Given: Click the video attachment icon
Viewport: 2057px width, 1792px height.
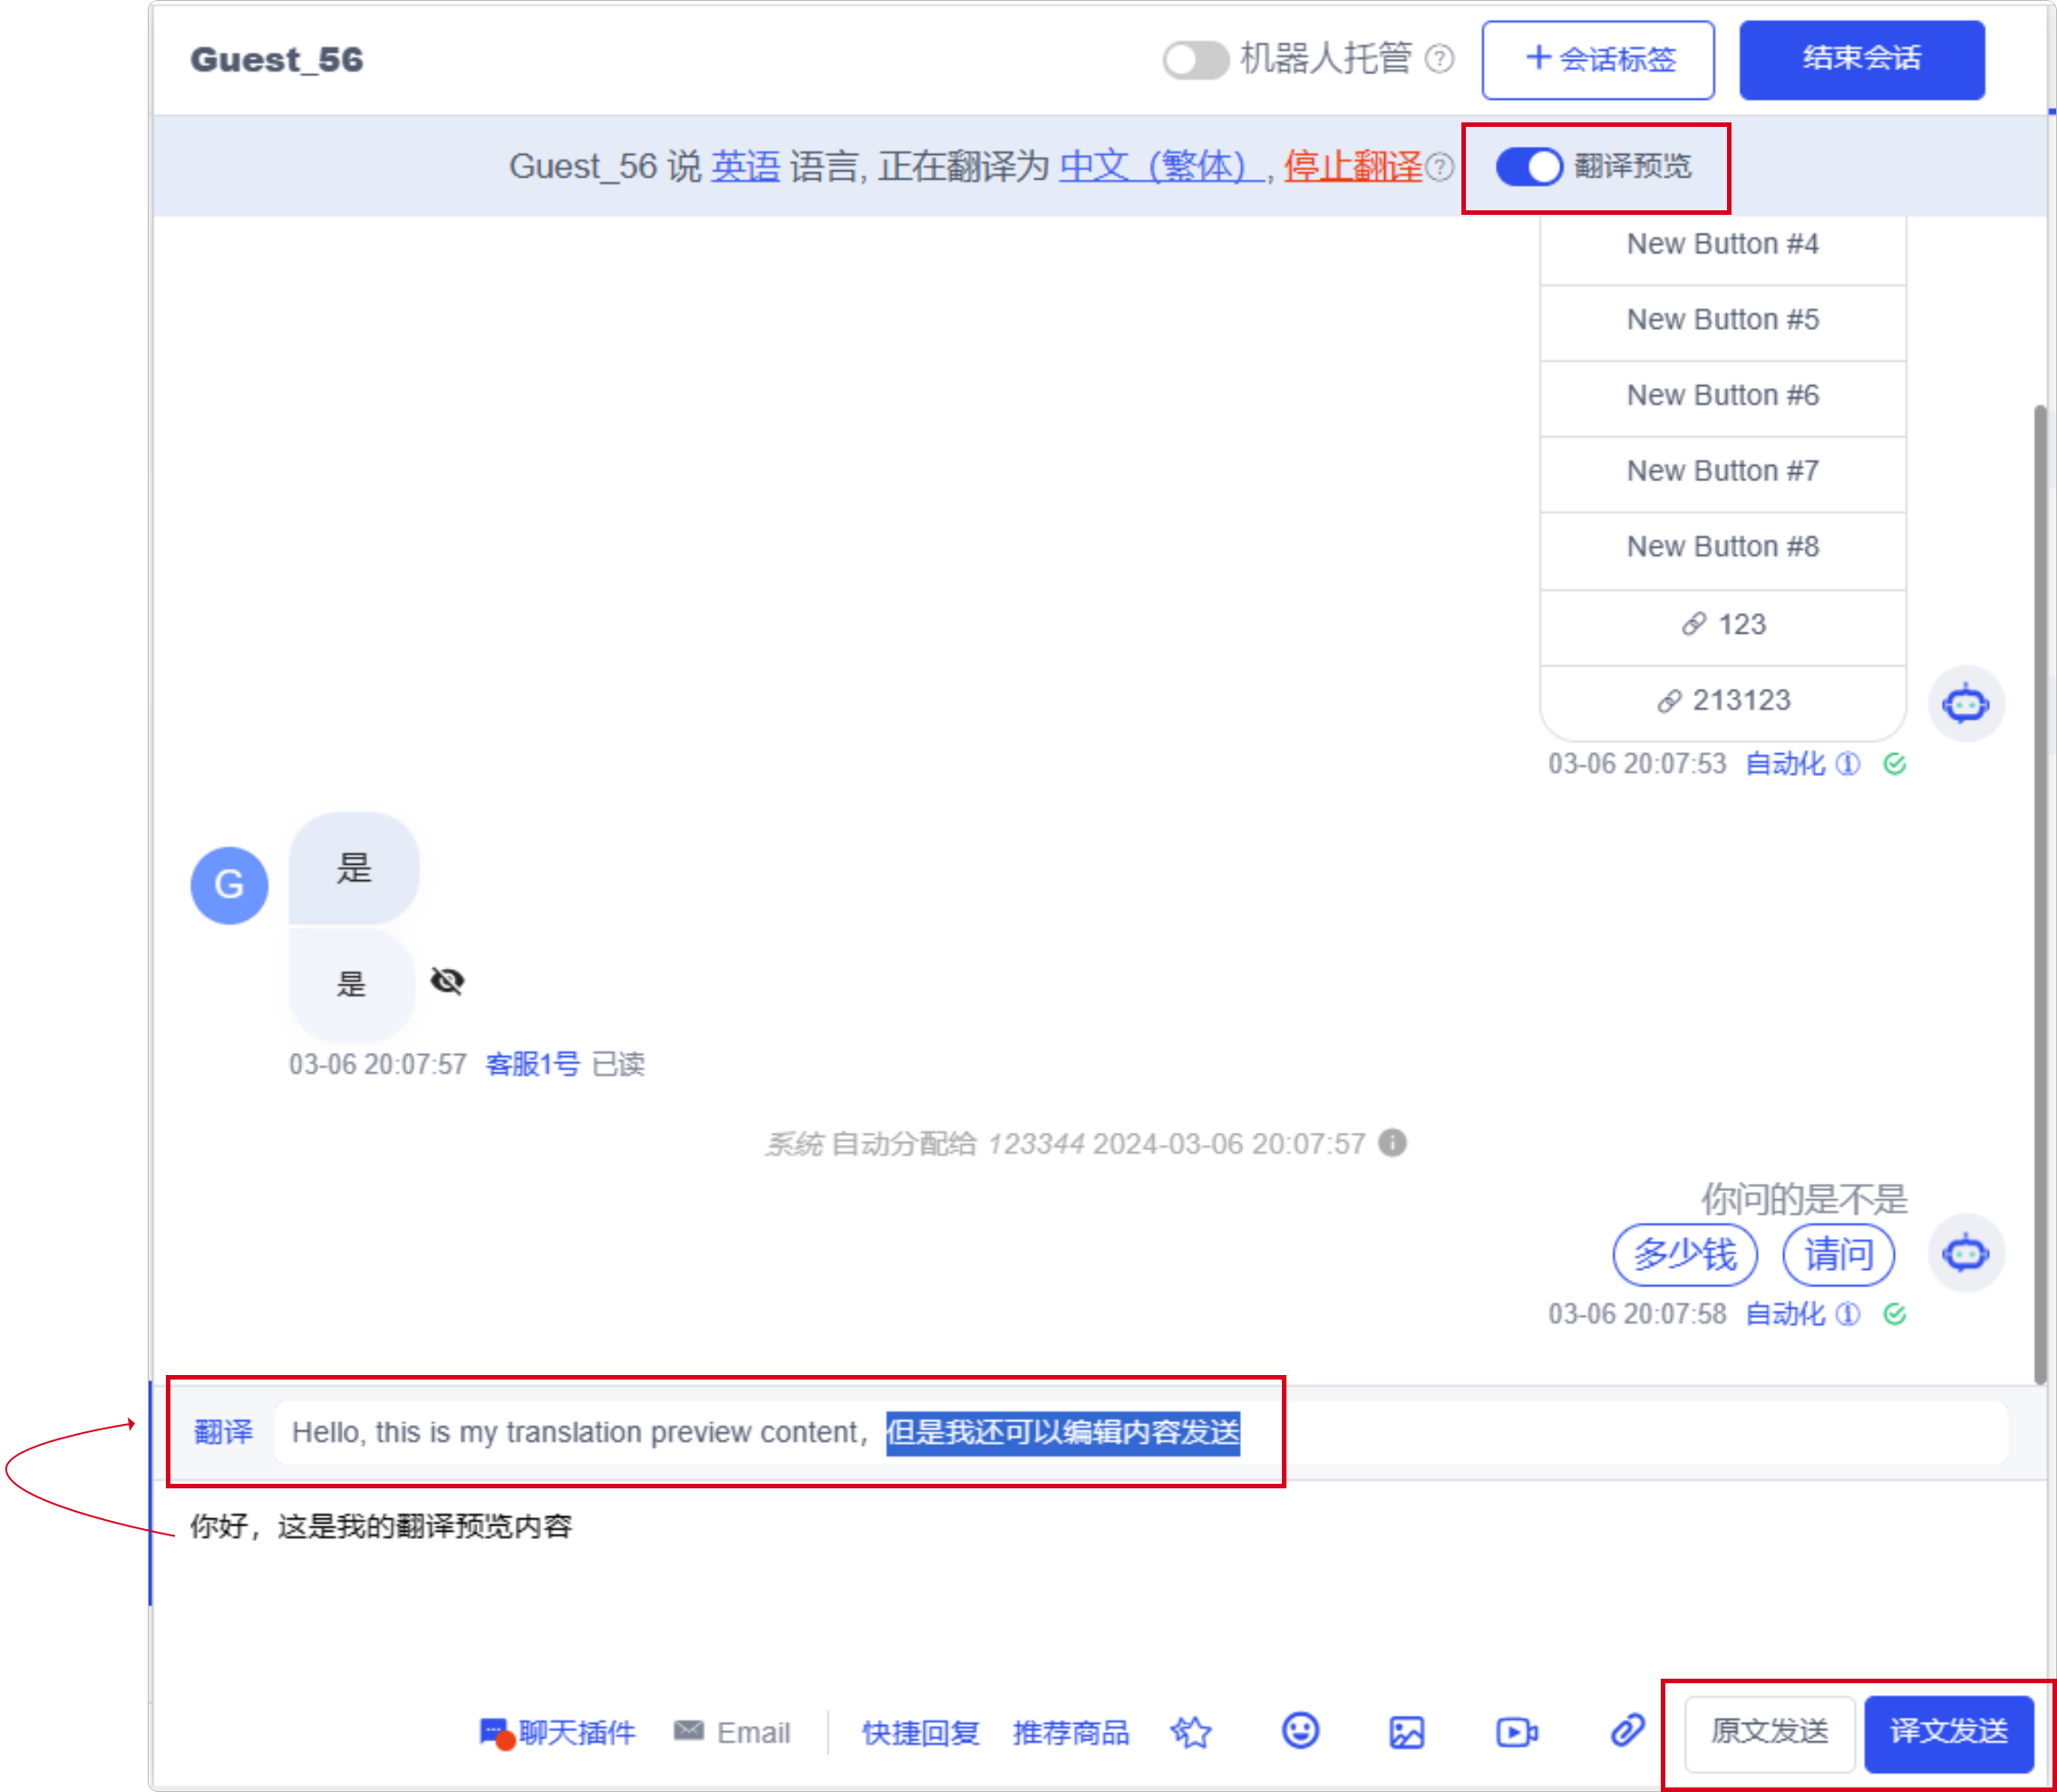Looking at the screenshot, I should point(1516,1732).
